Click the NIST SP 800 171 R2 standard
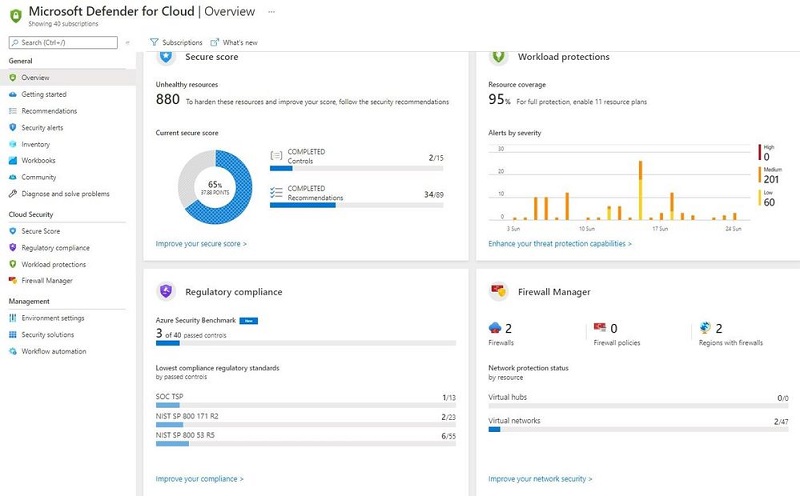800x496 pixels. (x=187, y=416)
